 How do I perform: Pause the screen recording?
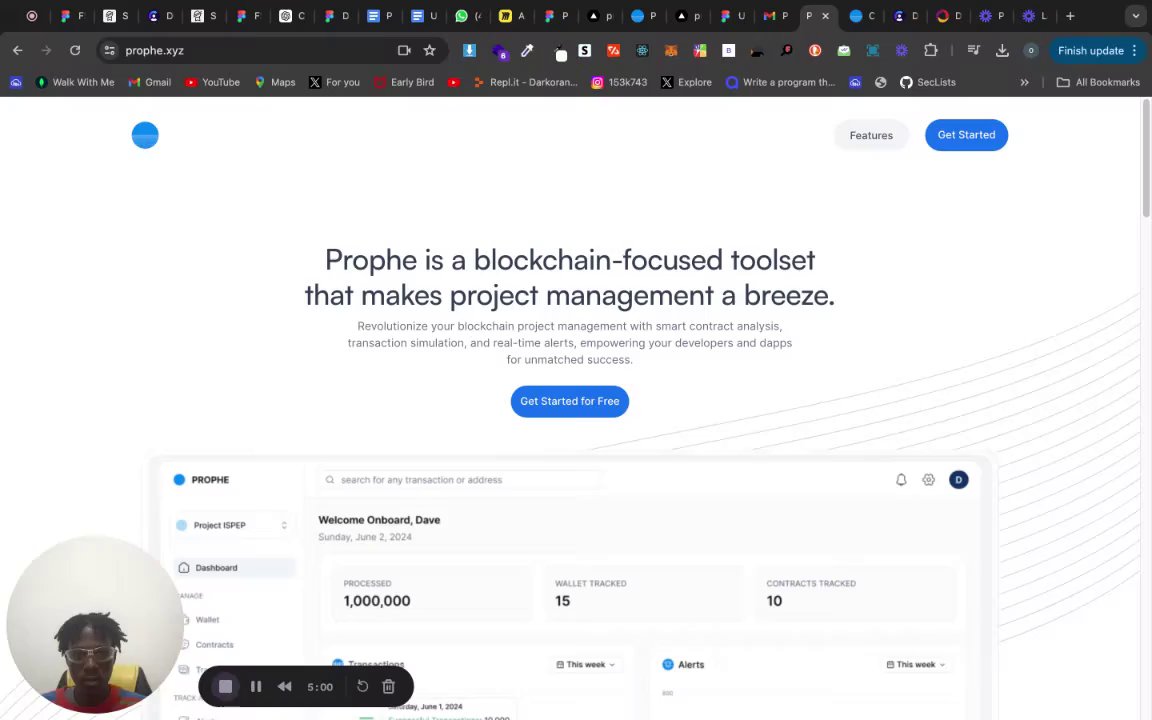tap(256, 686)
